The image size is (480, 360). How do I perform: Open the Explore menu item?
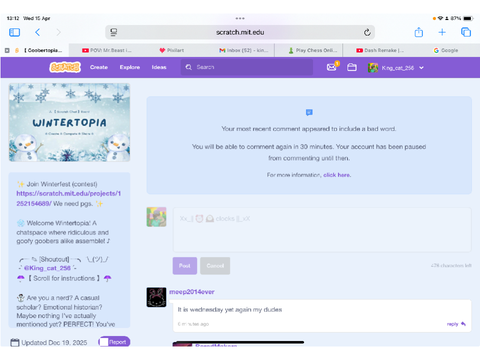click(x=130, y=67)
